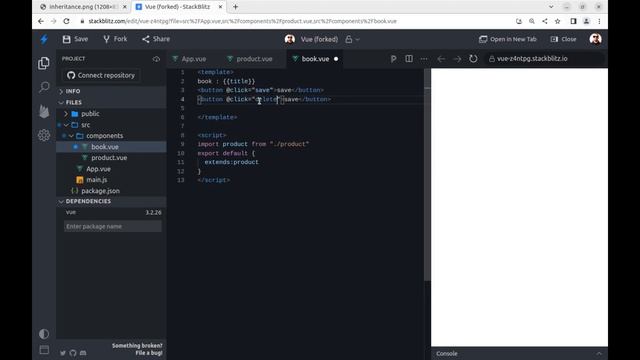Open Vue (forked) project title

coord(319,40)
